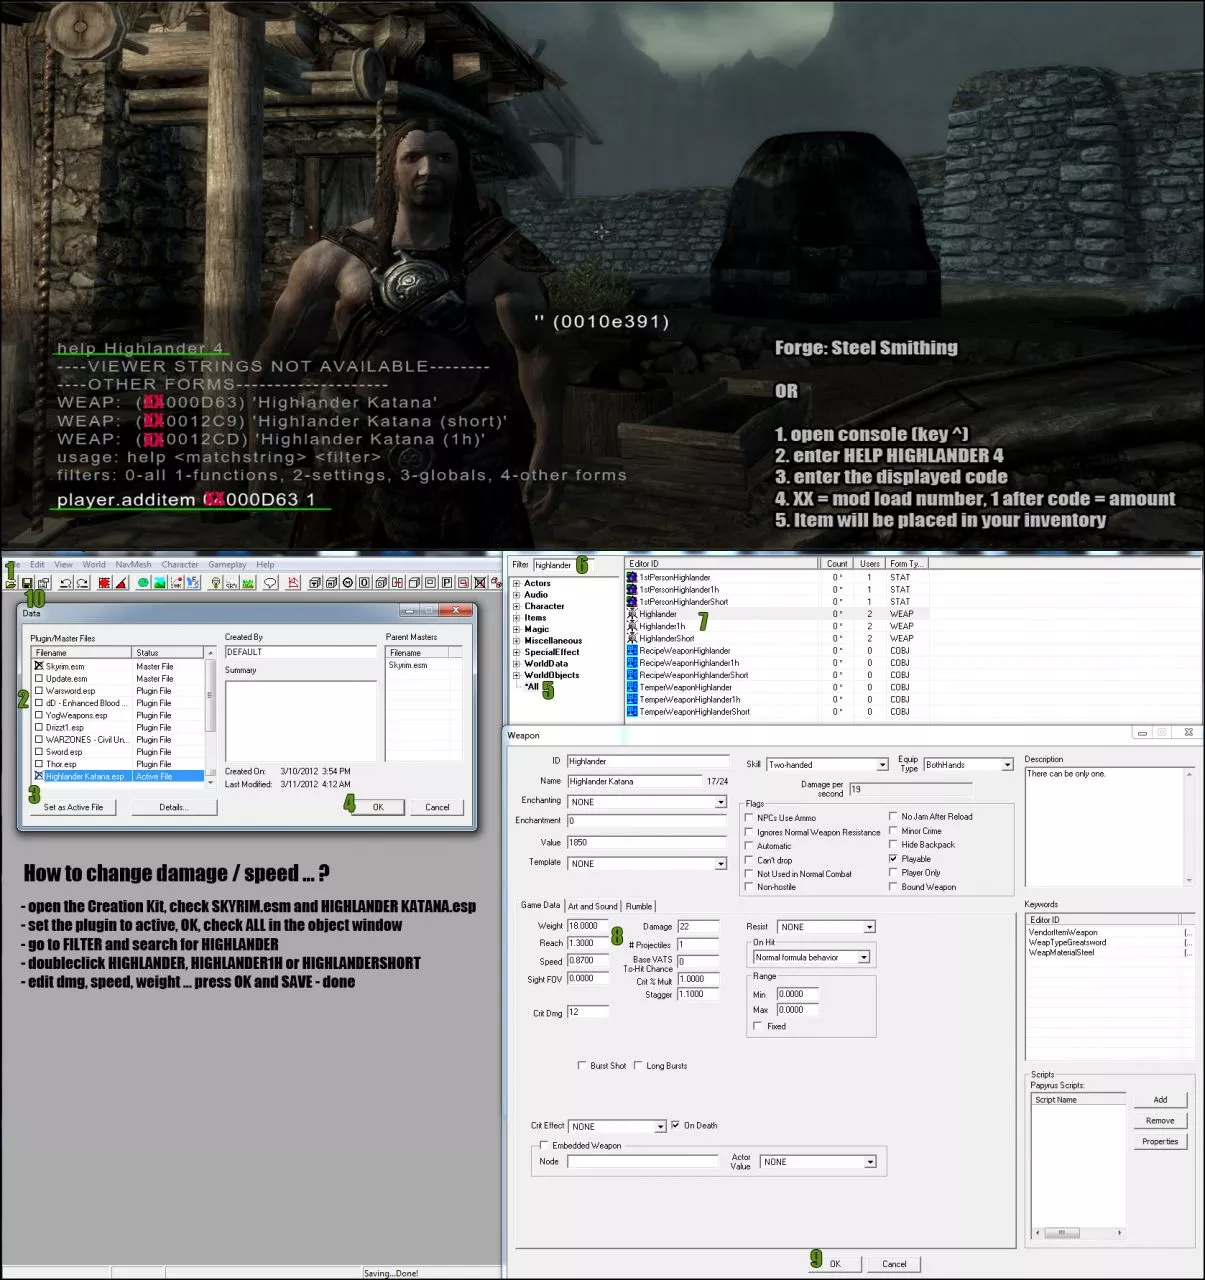The height and width of the screenshot is (1280, 1205).
Task: Check the Update.esm plugin checkbox
Action: pyautogui.click(x=39, y=678)
